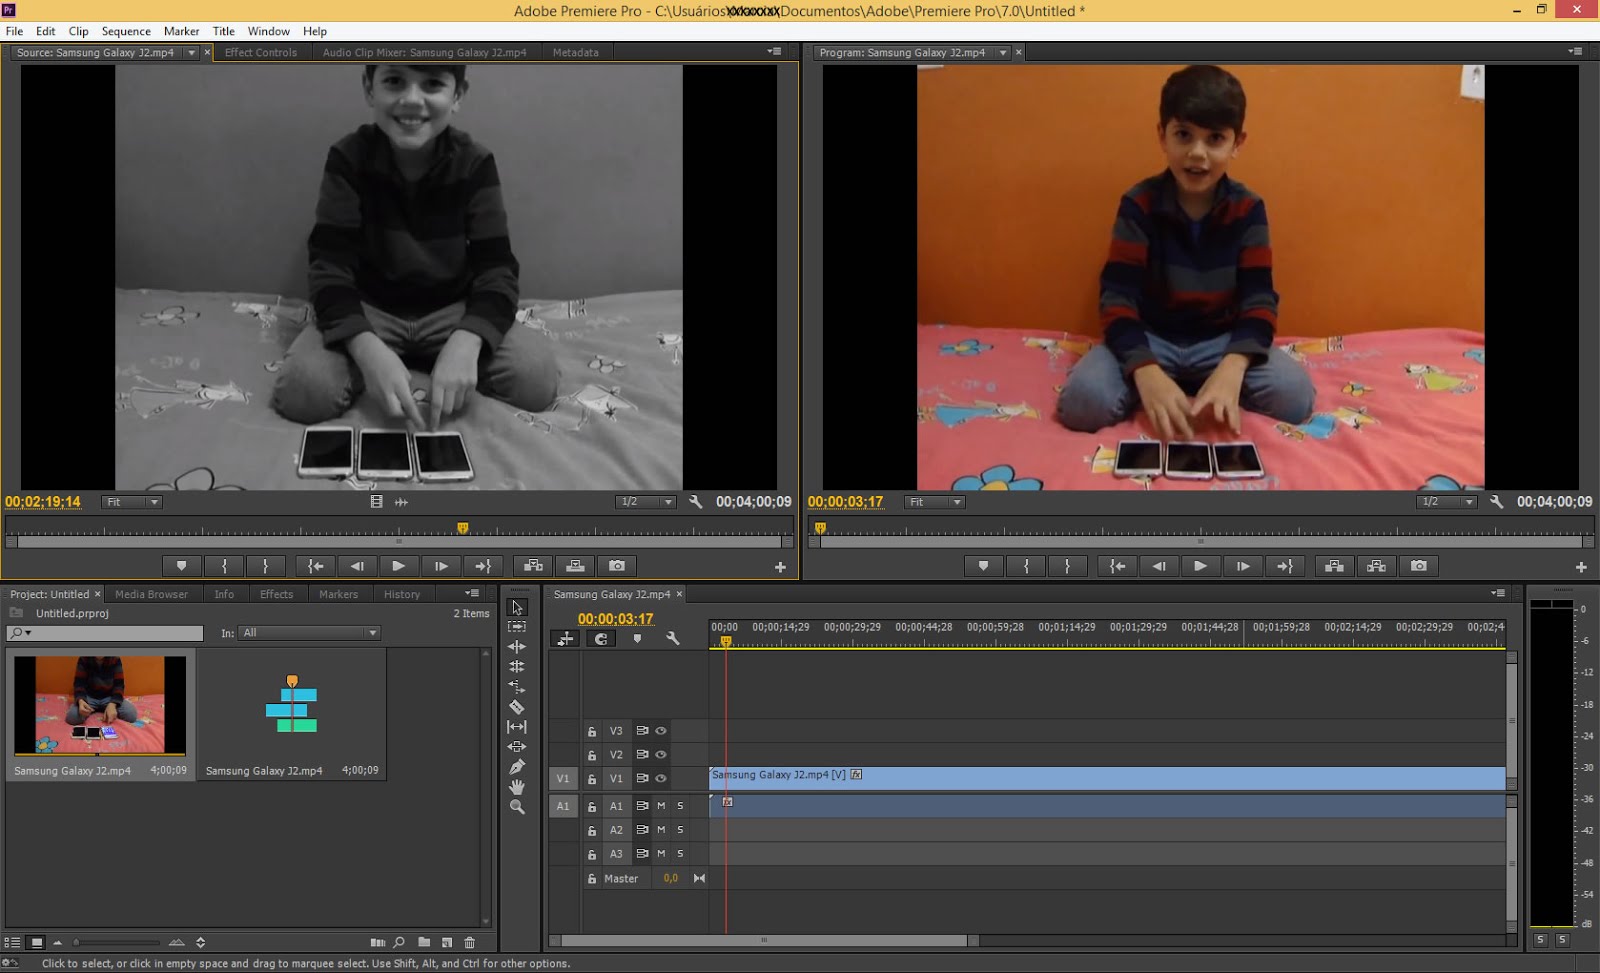Toggle visibility of track V1
1600x973 pixels.
coord(661,779)
